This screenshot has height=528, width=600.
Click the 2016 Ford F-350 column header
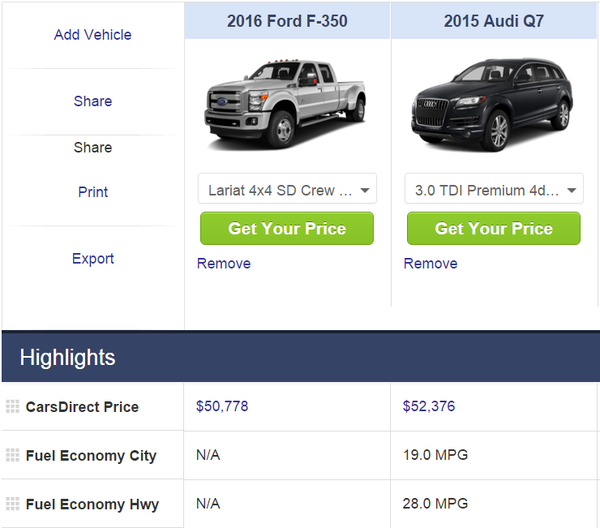click(x=287, y=20)
